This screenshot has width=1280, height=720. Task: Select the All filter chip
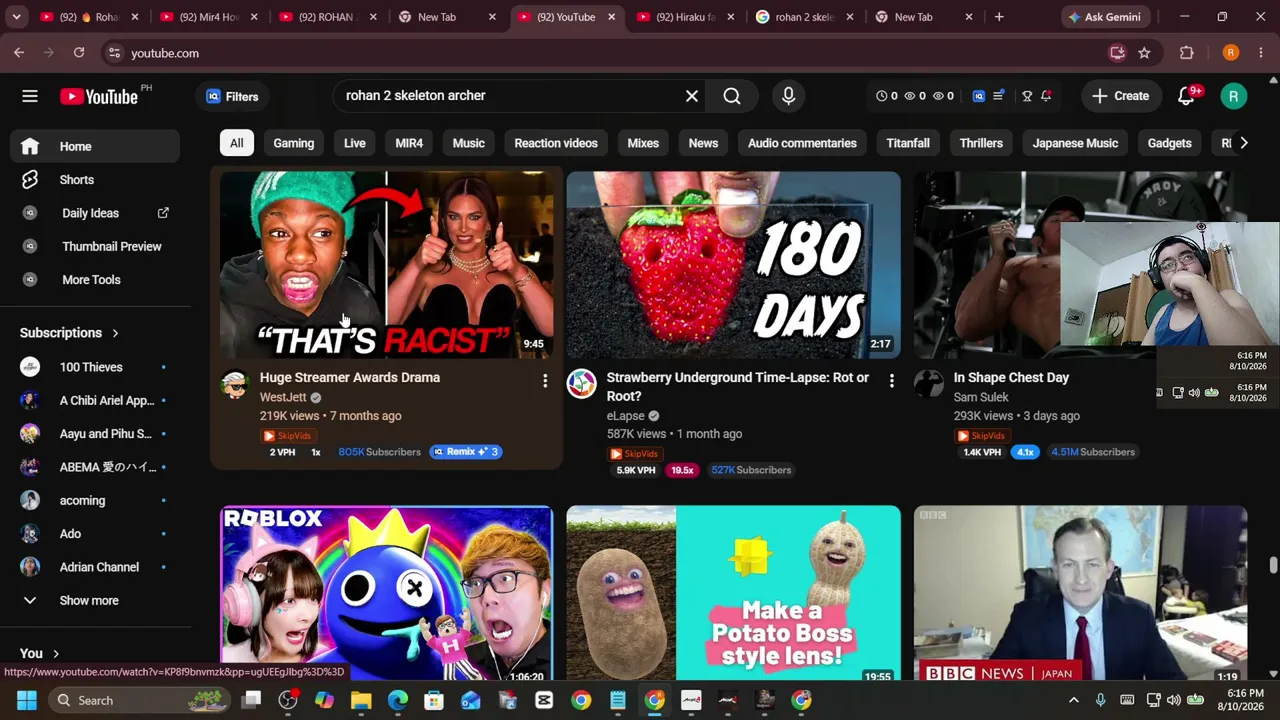click(236, 143)
